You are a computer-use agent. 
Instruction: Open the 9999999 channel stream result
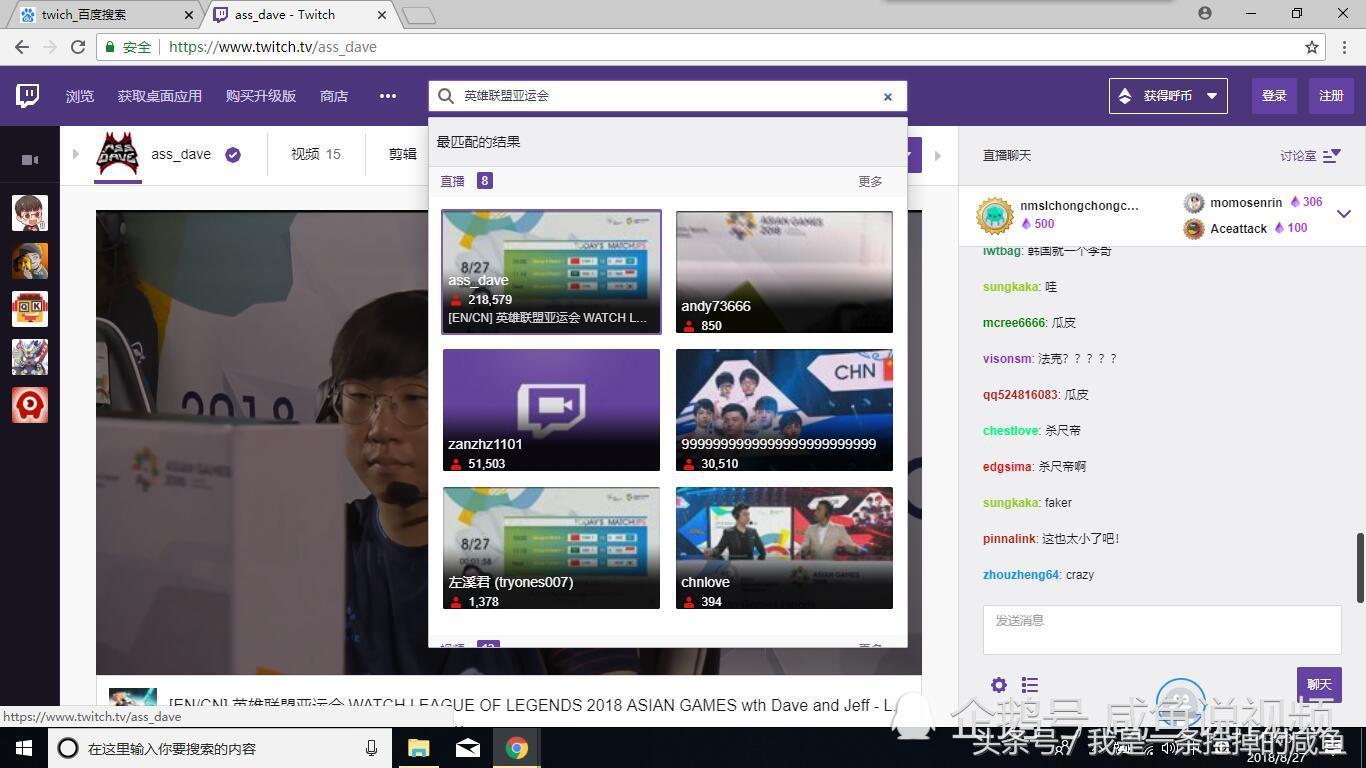click(x=784, y=409)
